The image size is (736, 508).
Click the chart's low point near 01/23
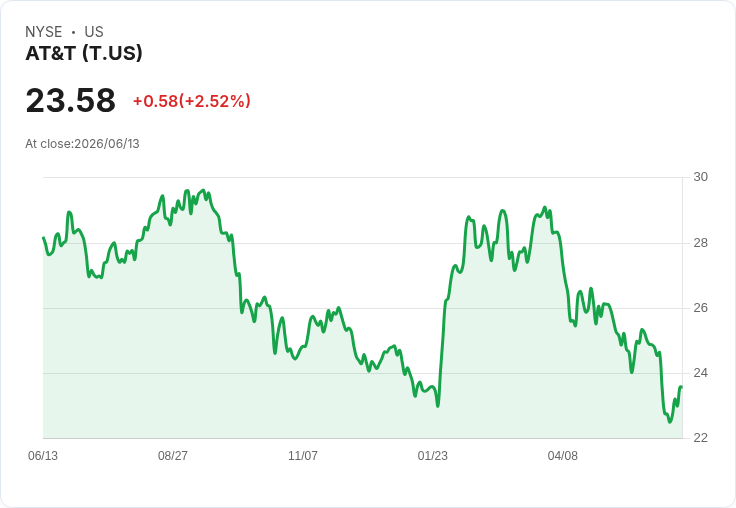438,406
